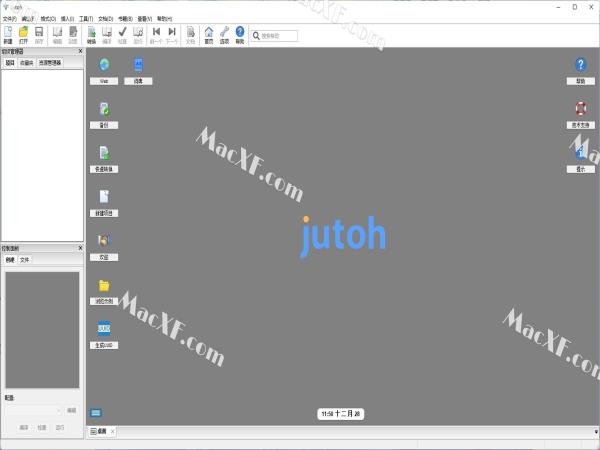Close the organizer panel with its X
The image size is (600, 450).
click(80, 51)
